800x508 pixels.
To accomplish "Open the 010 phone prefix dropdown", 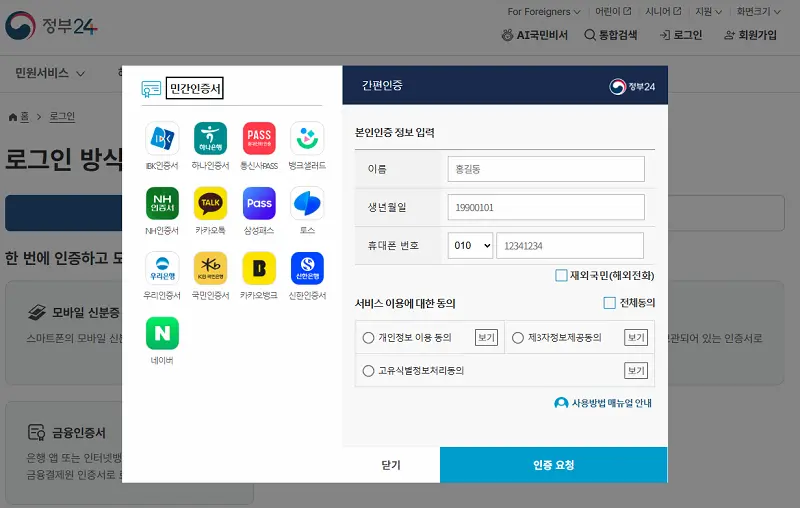I will click(x=470, y=245).
